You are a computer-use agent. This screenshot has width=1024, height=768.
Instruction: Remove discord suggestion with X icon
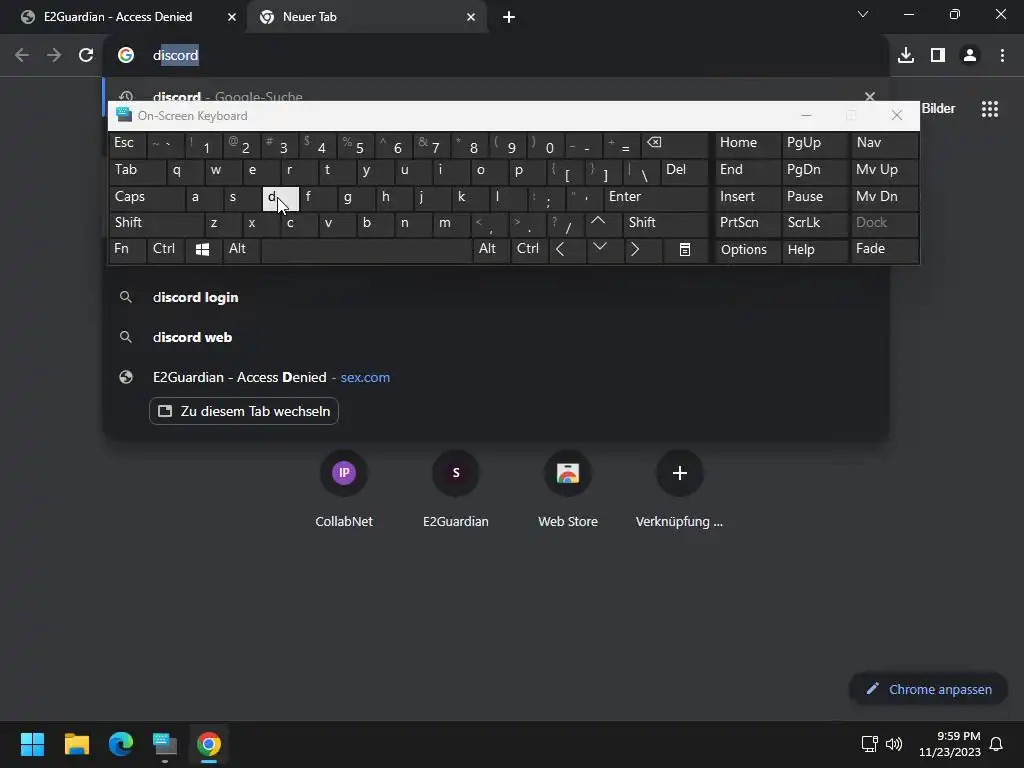(870, 97)
